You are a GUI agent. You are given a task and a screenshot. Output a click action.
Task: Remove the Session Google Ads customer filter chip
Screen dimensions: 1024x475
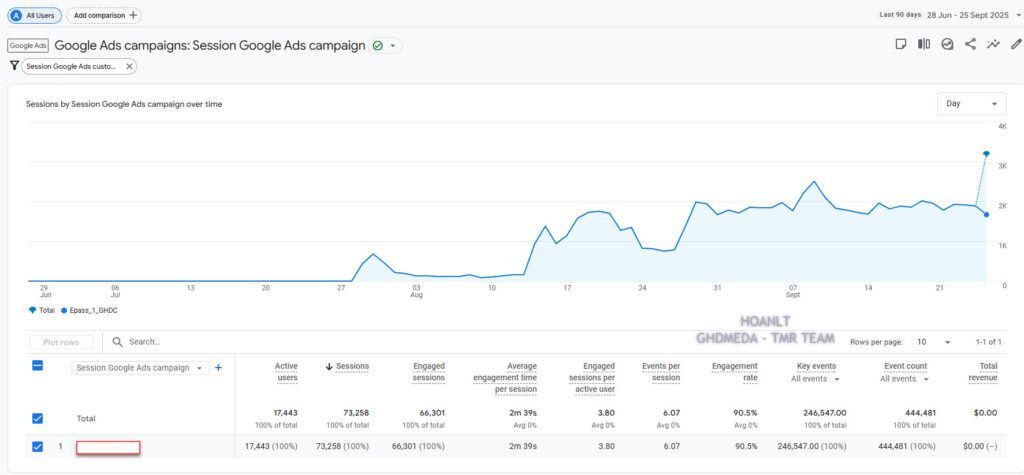(129, 66)
